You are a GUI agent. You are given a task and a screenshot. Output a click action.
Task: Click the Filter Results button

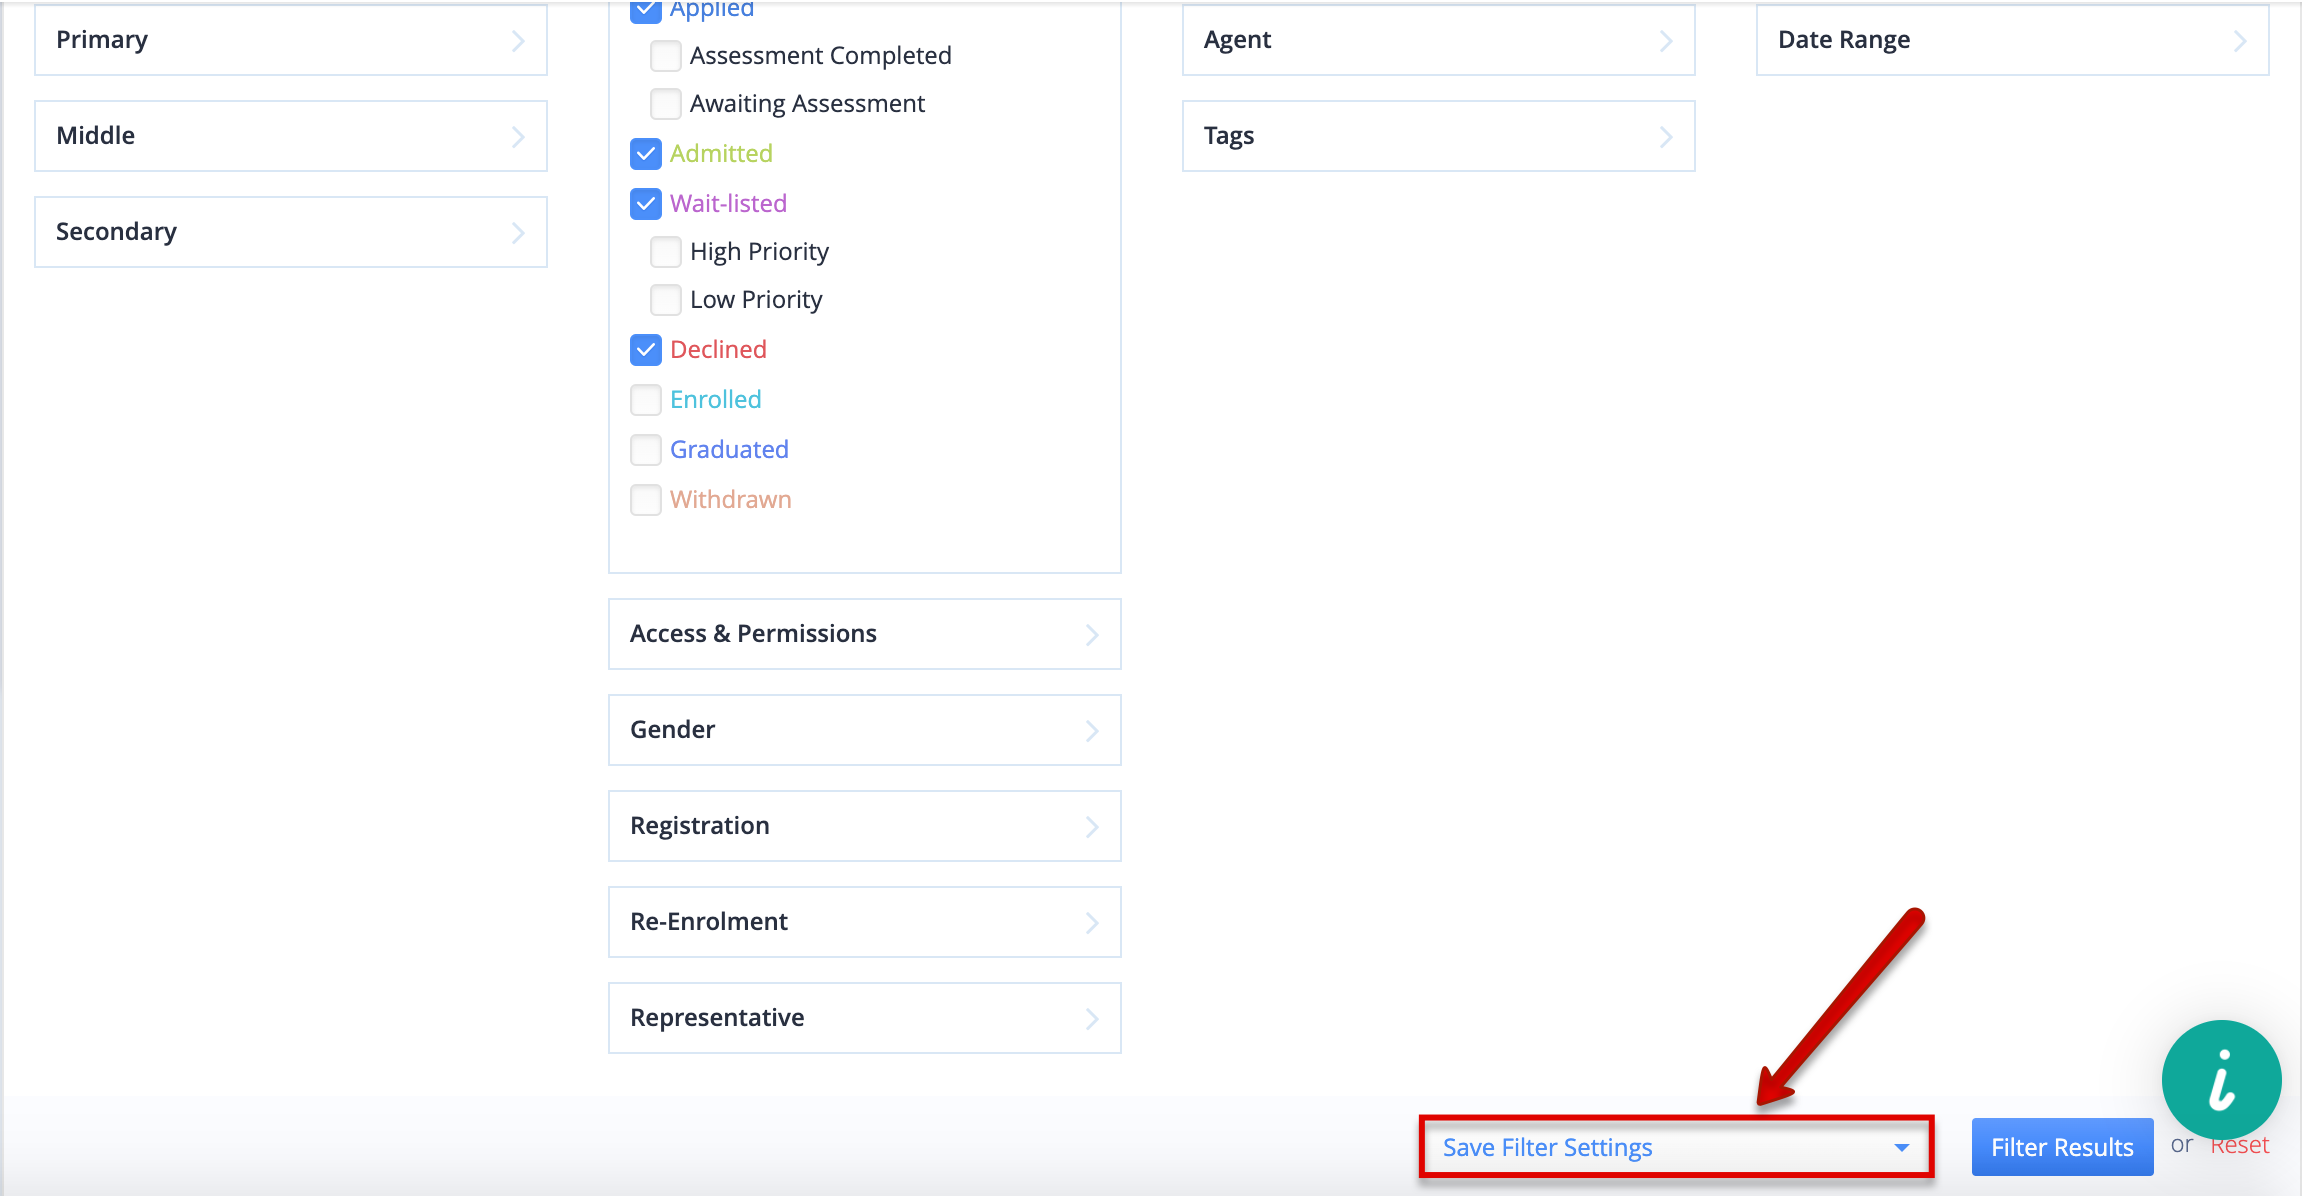click(2062, 1147)
